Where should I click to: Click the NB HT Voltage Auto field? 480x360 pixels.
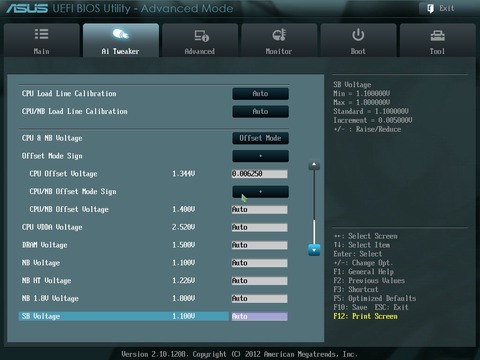(260, 281)
